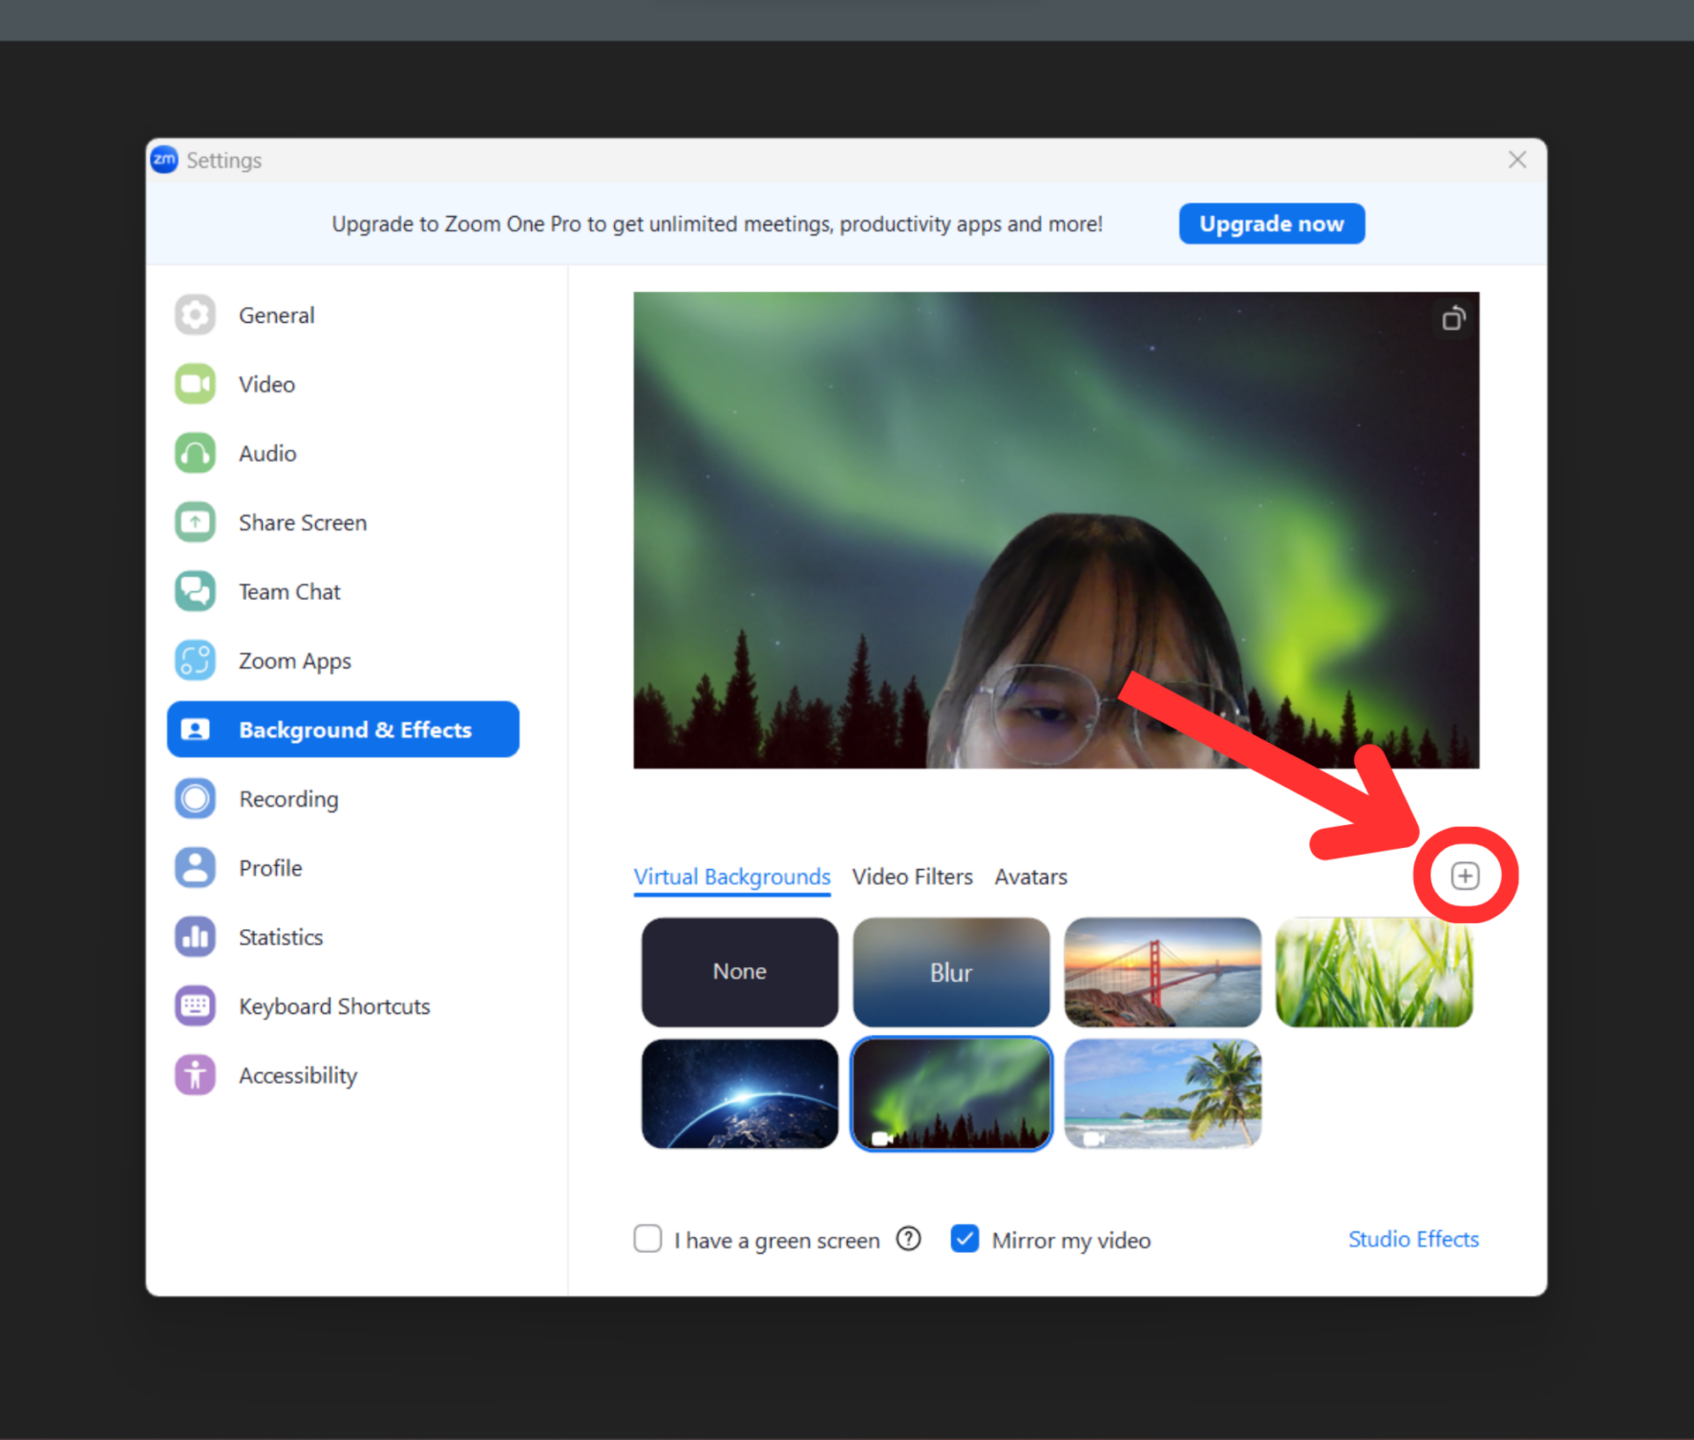Switch to the Video Filters tab
Screen dimensions: 1694x1440
click(912, 876)
